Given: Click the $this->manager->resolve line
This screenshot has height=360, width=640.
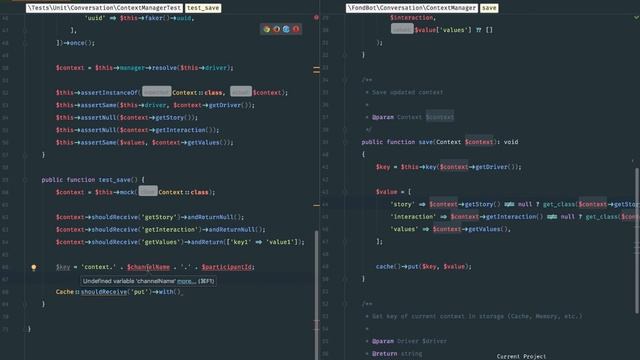Looking at the screenshot, I should click(x=144, y=68).
